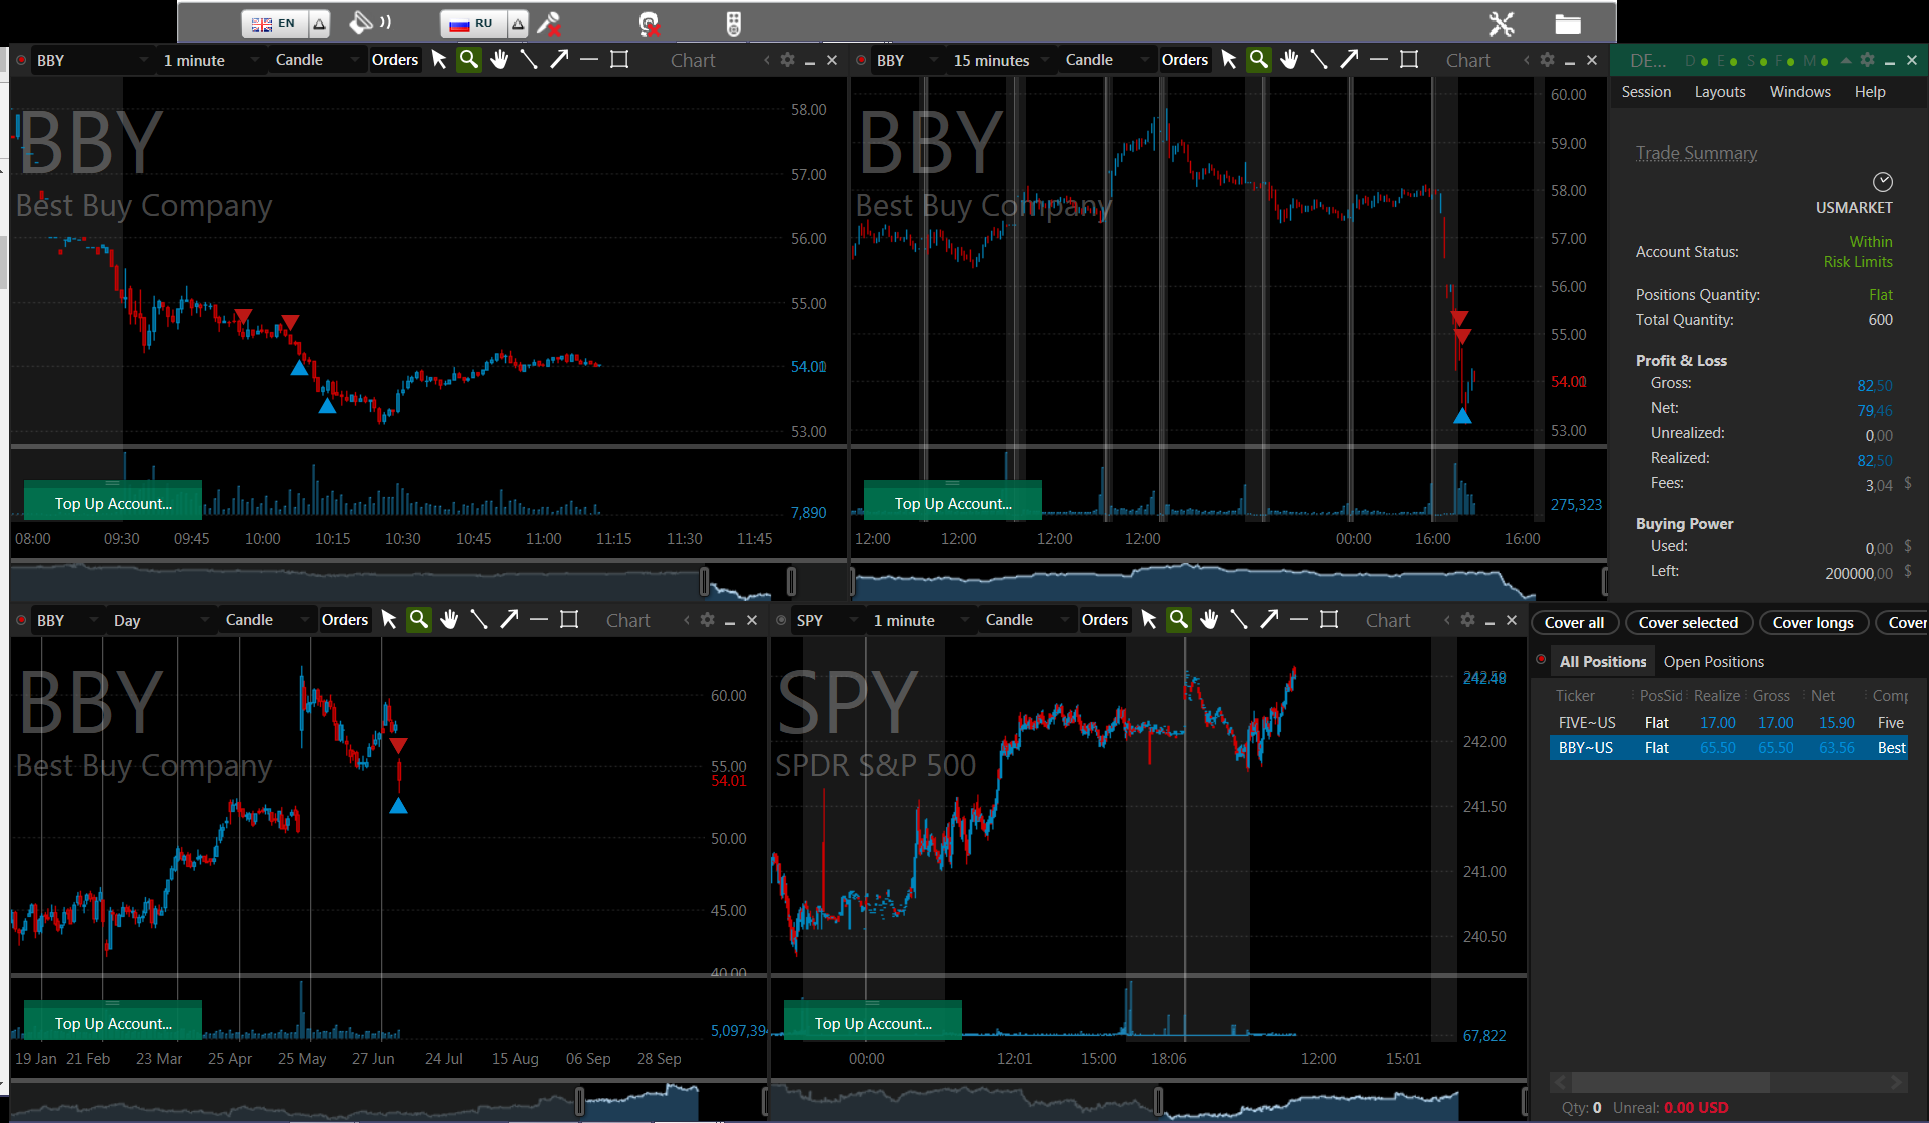The image size is (1929, 1123).
Task: Toggle red link dot of BBY 1 minute chart
Action: 21,60
